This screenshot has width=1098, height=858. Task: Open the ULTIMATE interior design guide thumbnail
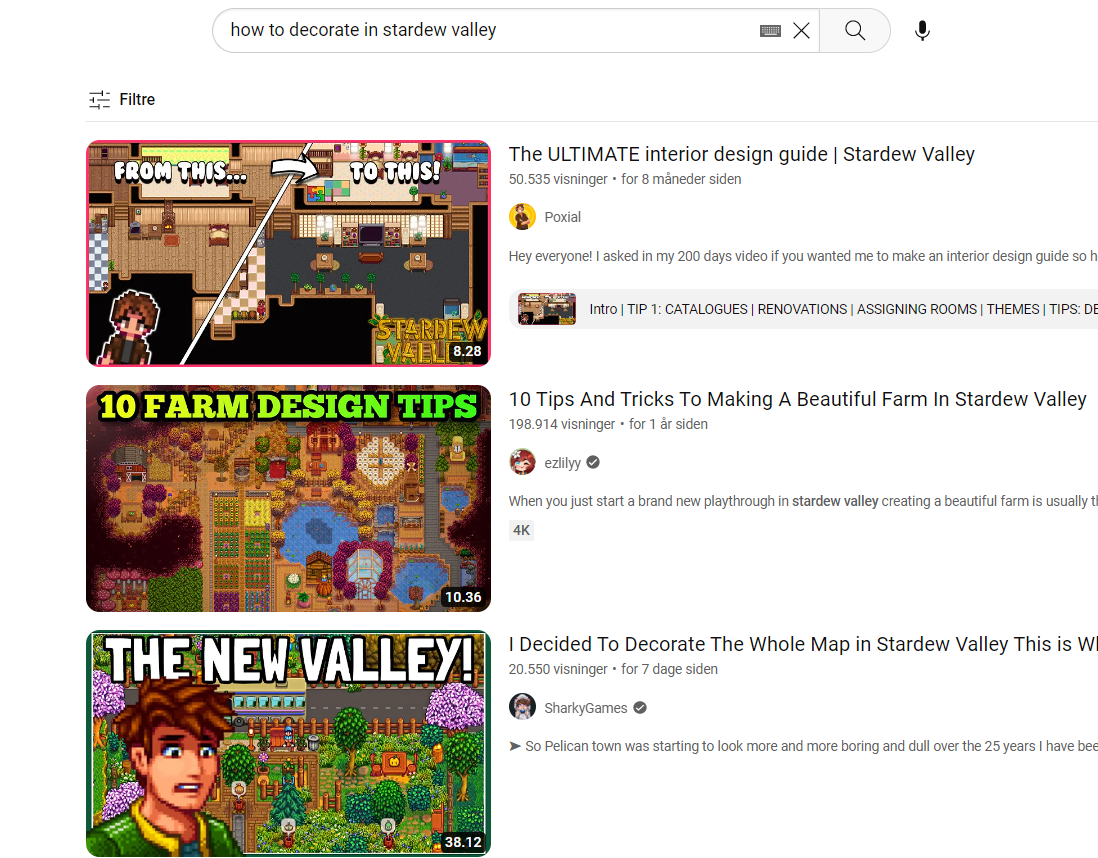(x=288, y=253)
